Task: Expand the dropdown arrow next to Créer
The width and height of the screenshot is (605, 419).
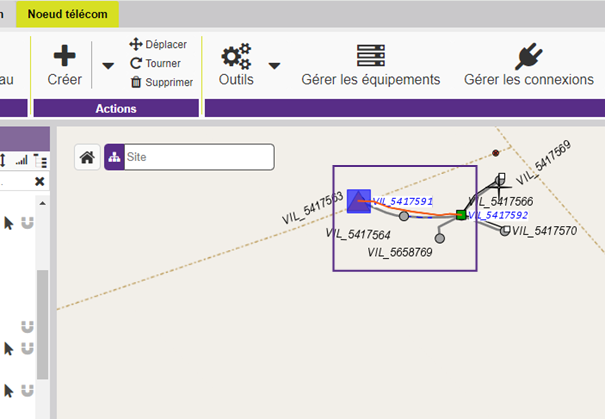Action: (x=108, y=66)
